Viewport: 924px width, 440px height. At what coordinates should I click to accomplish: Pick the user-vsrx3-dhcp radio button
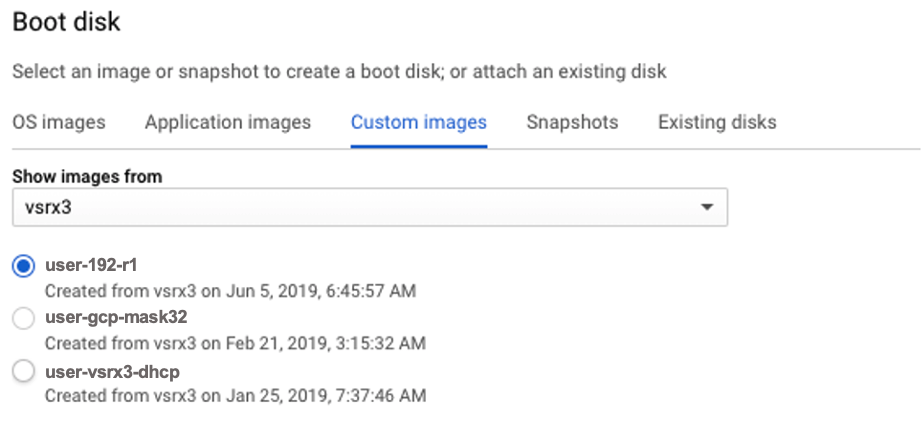(23, 371)
